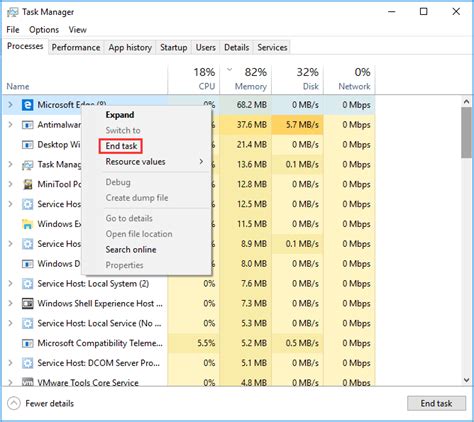Click the Windows D... process icon

tap(27, 264)
